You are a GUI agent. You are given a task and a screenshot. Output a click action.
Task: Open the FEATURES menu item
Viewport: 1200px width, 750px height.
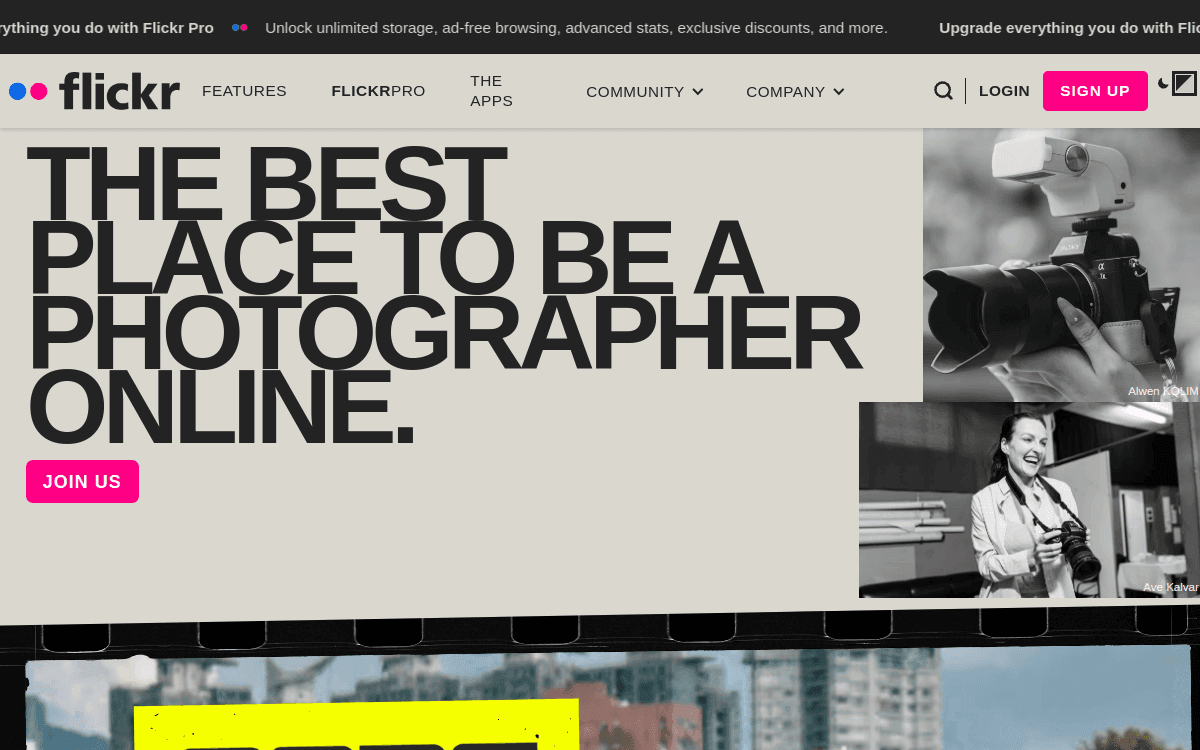coord(244,90)
